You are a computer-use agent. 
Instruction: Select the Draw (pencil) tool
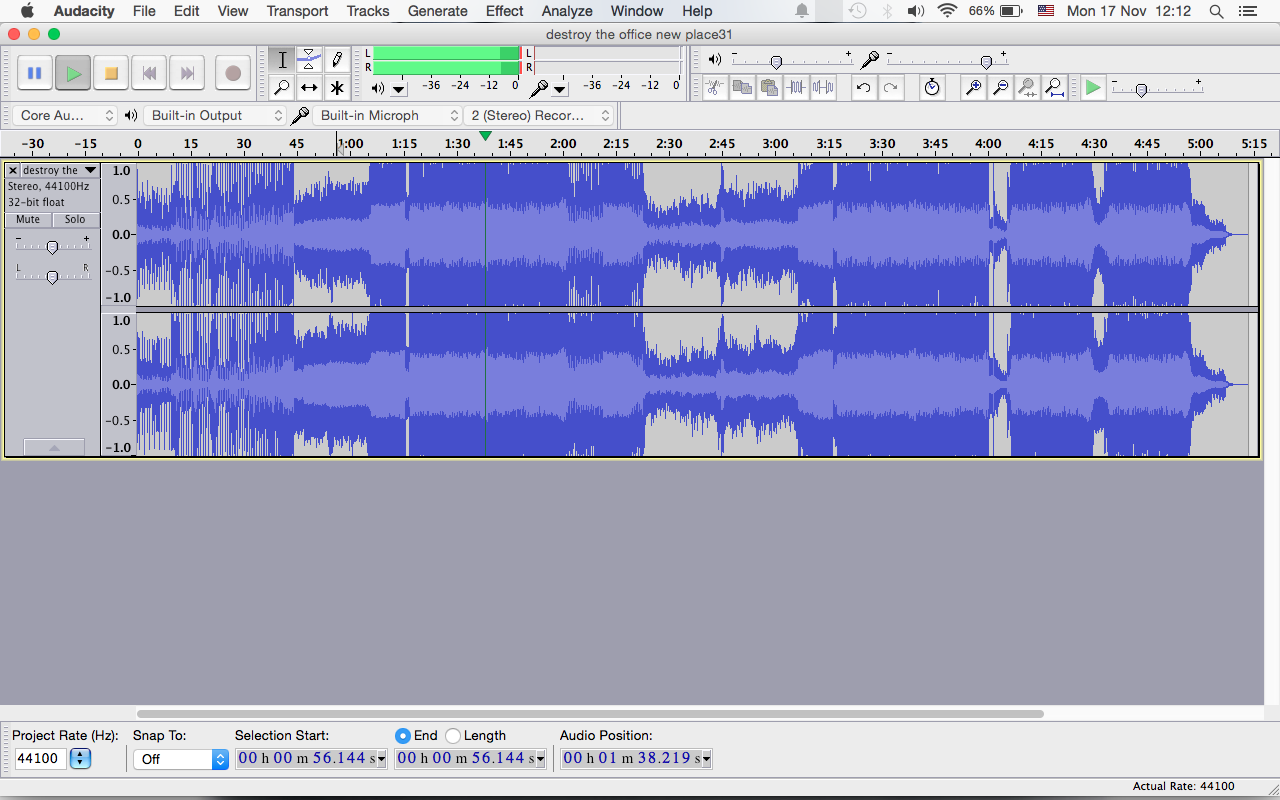coord(337,60)
